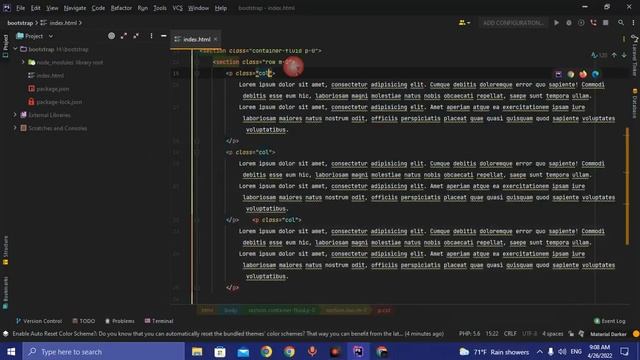Open page in Edge browser icon
The image size is (640, 360).
pyautogui.click(x=596, y=74)
